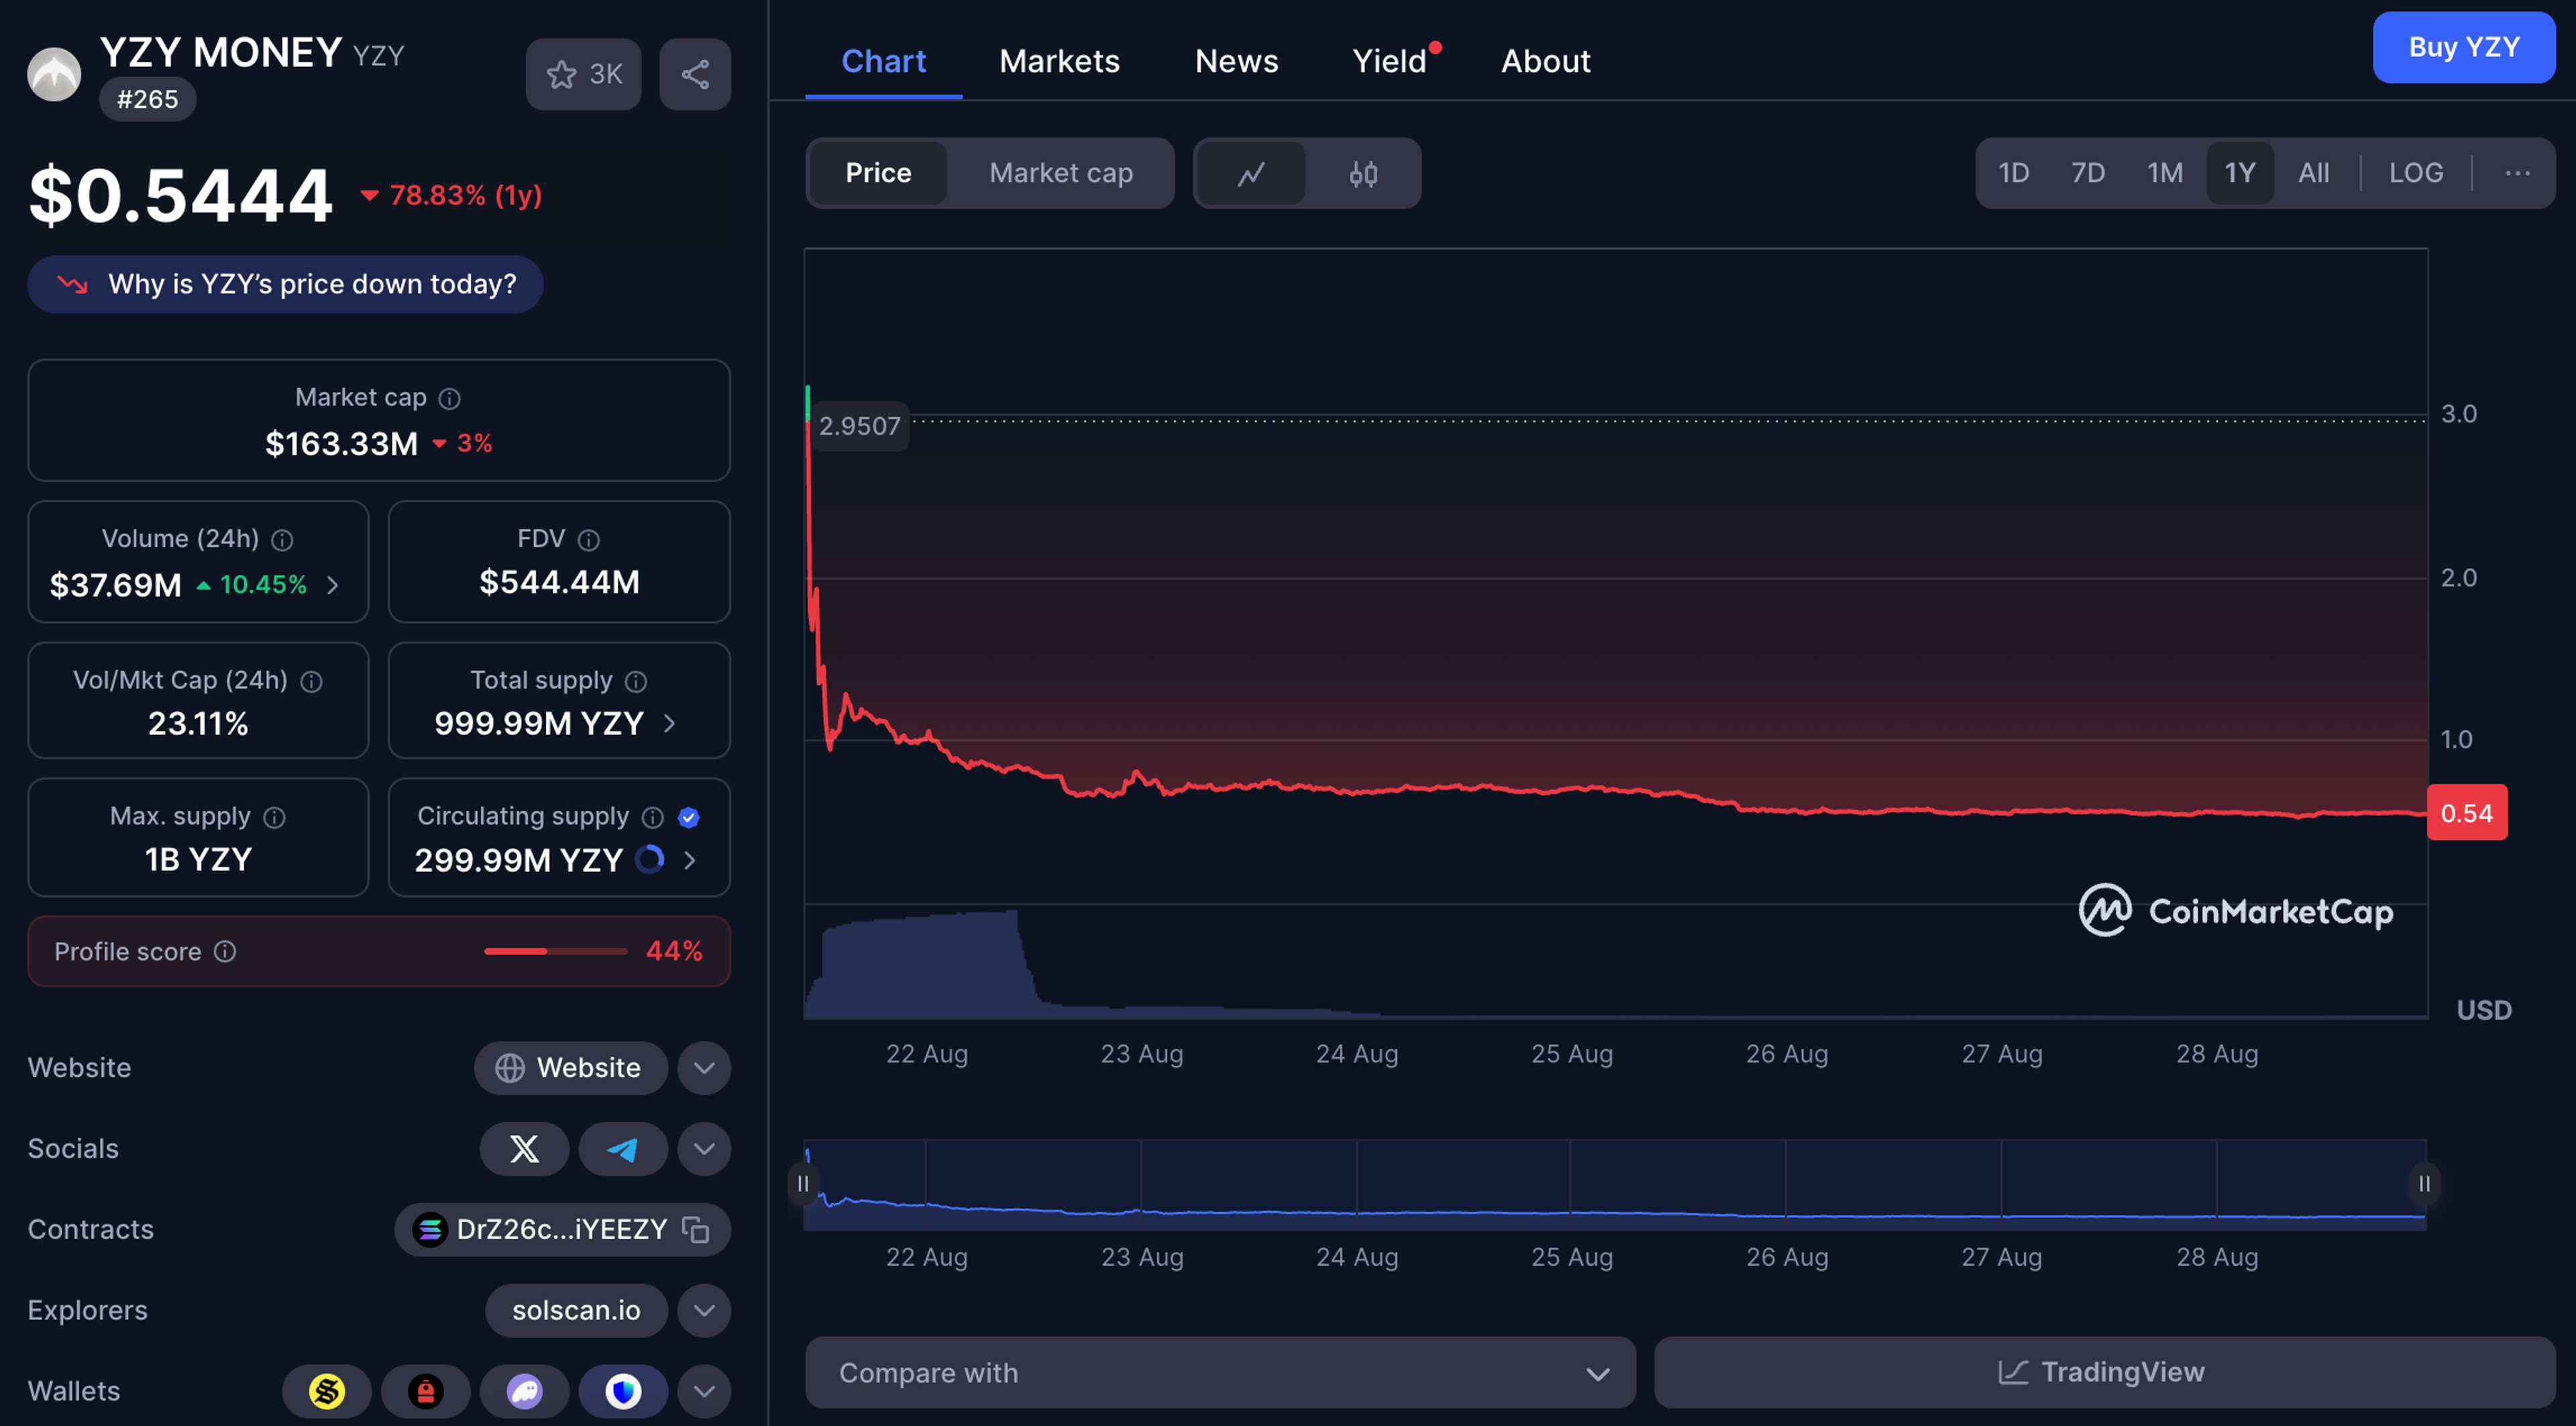The image size is (2576, 1426).
Task: Click Why is YZY's price down today
Action: 286,284
